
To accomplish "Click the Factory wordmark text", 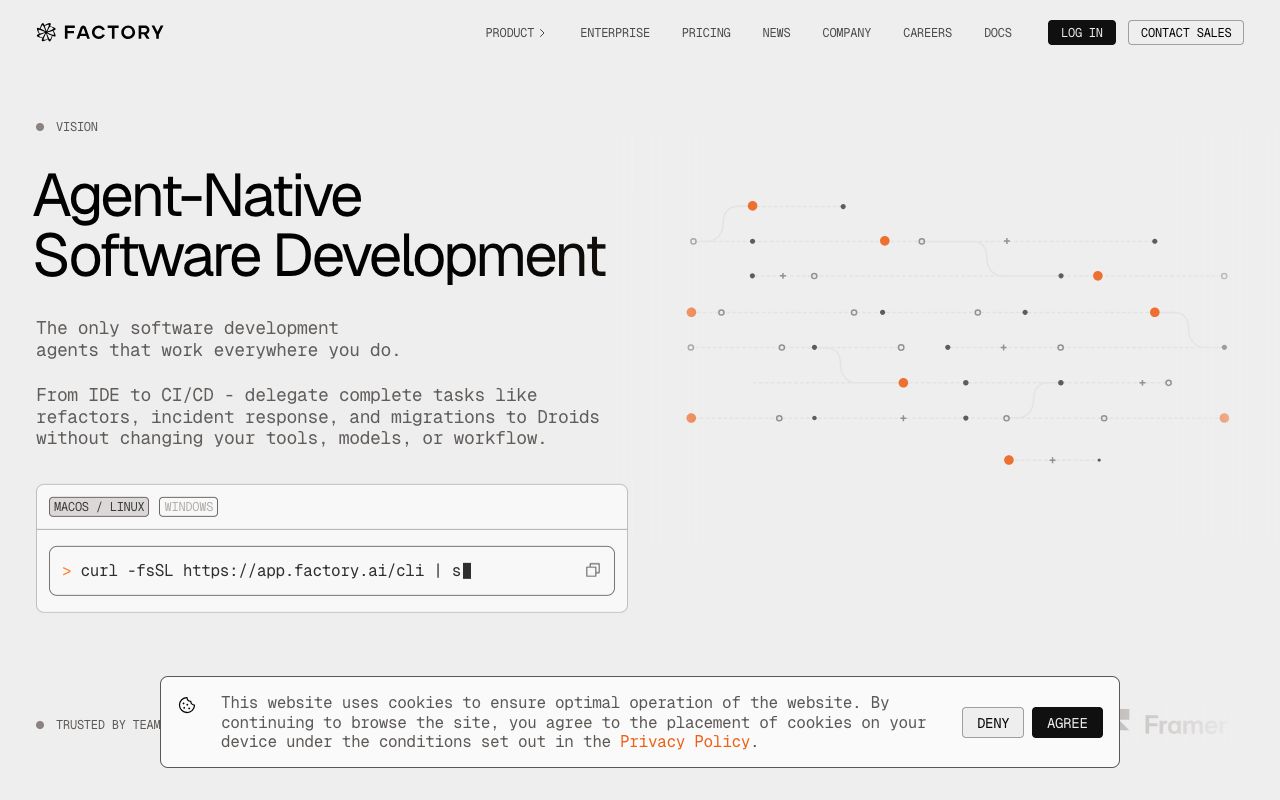I will click(x=113, y=32).
